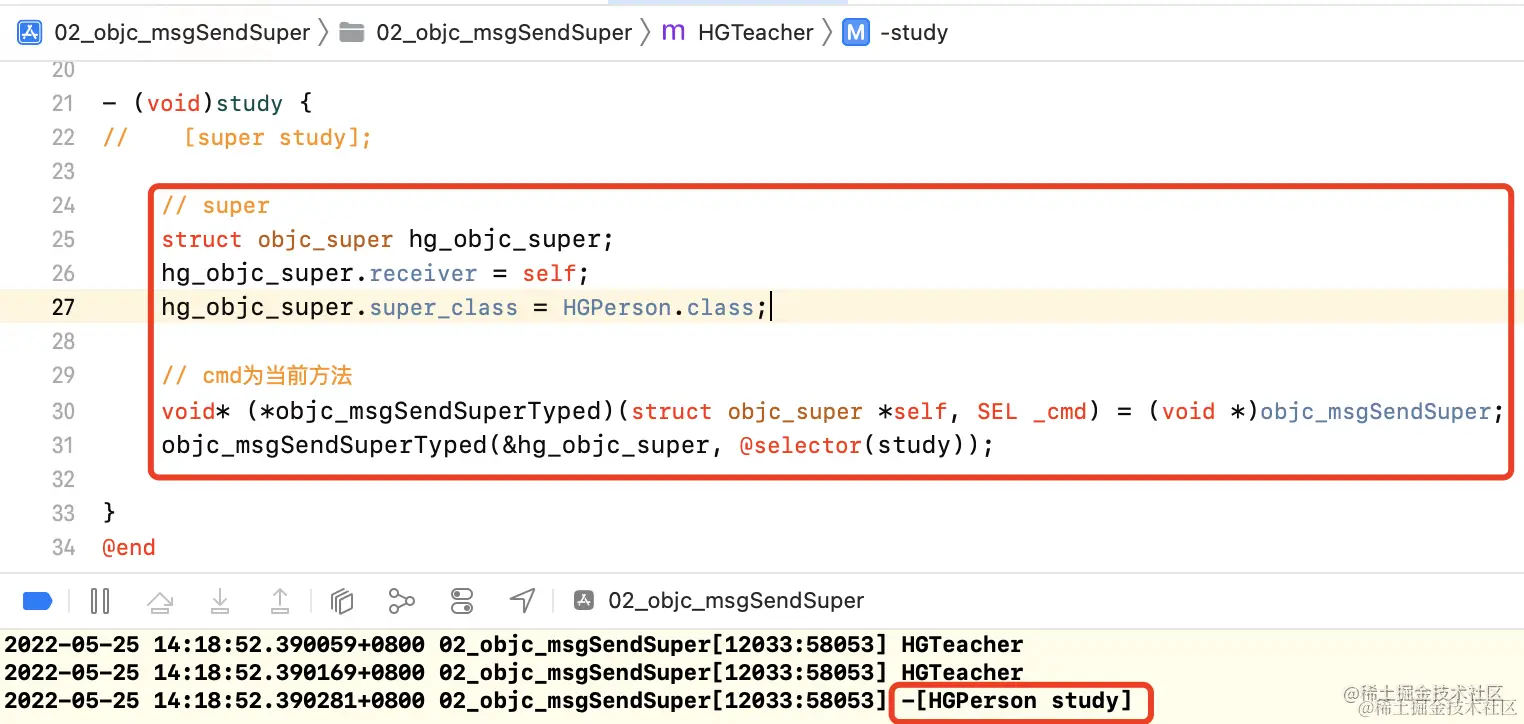Open the Debug Memory Graph tool
The height and width of the screenshot is (724, 1524).
pos(401,600)
